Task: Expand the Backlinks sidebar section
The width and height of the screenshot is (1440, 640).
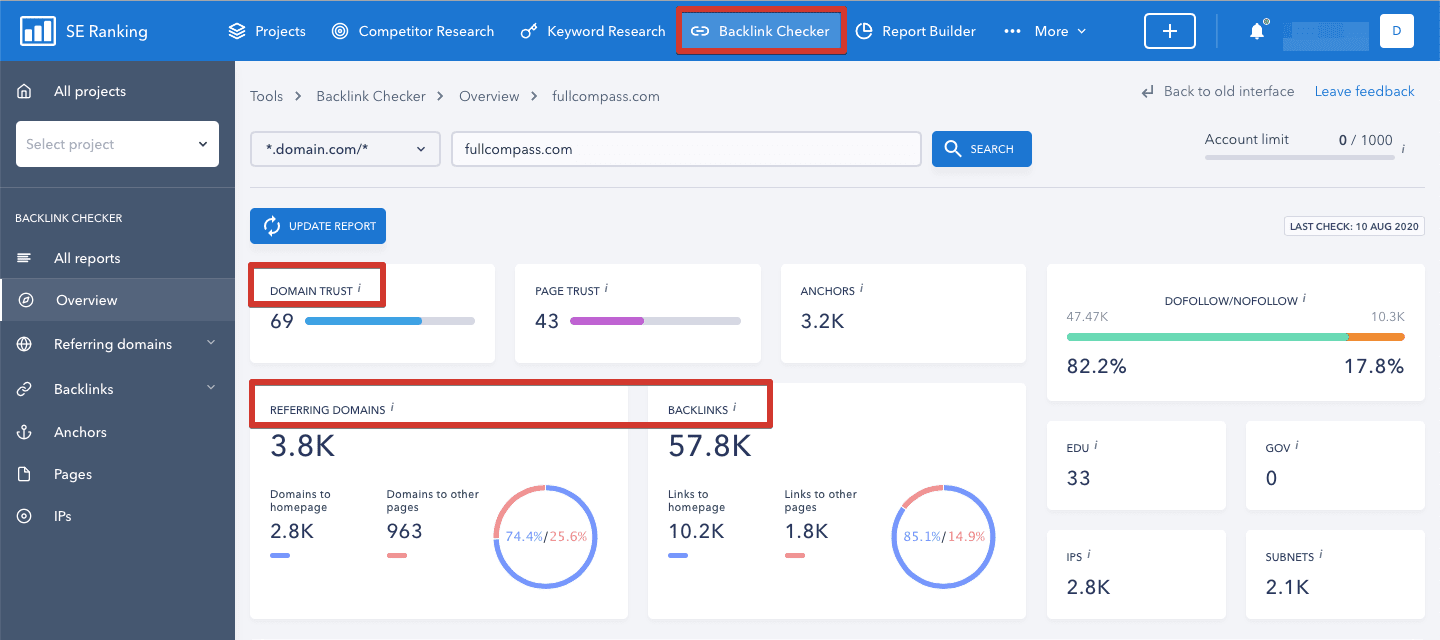Action: coord(211,388)
